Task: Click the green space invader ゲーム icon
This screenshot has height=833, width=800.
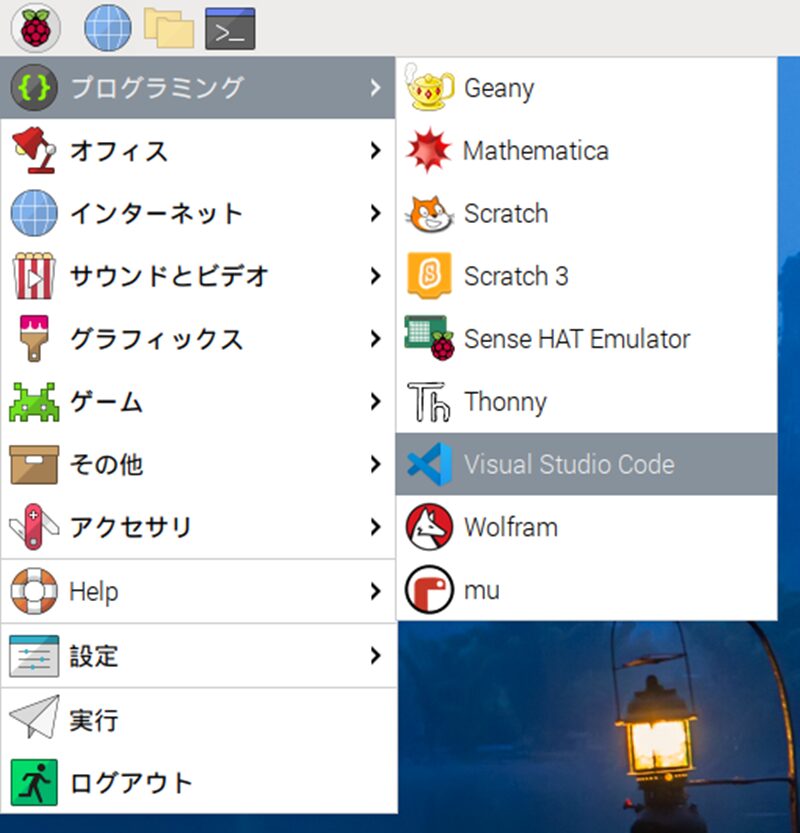Action: [34, 402]
